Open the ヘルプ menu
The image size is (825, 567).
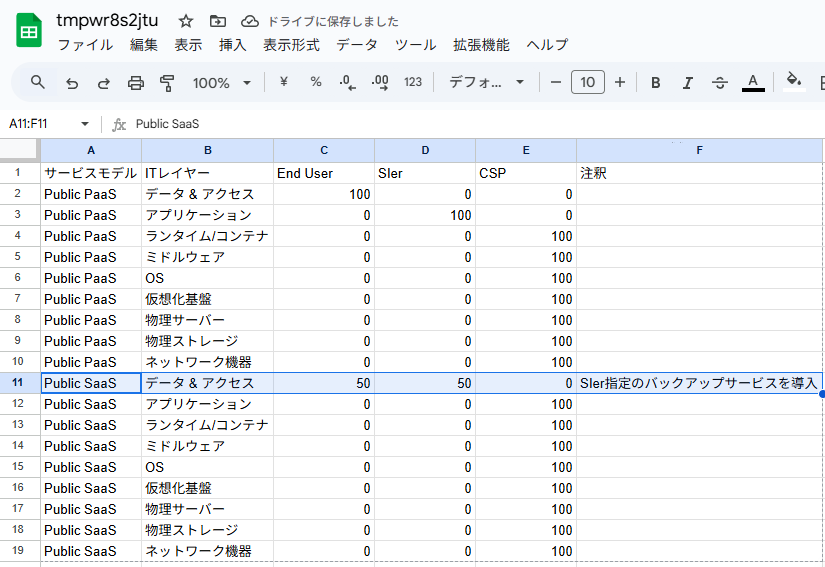pos(547,45)
